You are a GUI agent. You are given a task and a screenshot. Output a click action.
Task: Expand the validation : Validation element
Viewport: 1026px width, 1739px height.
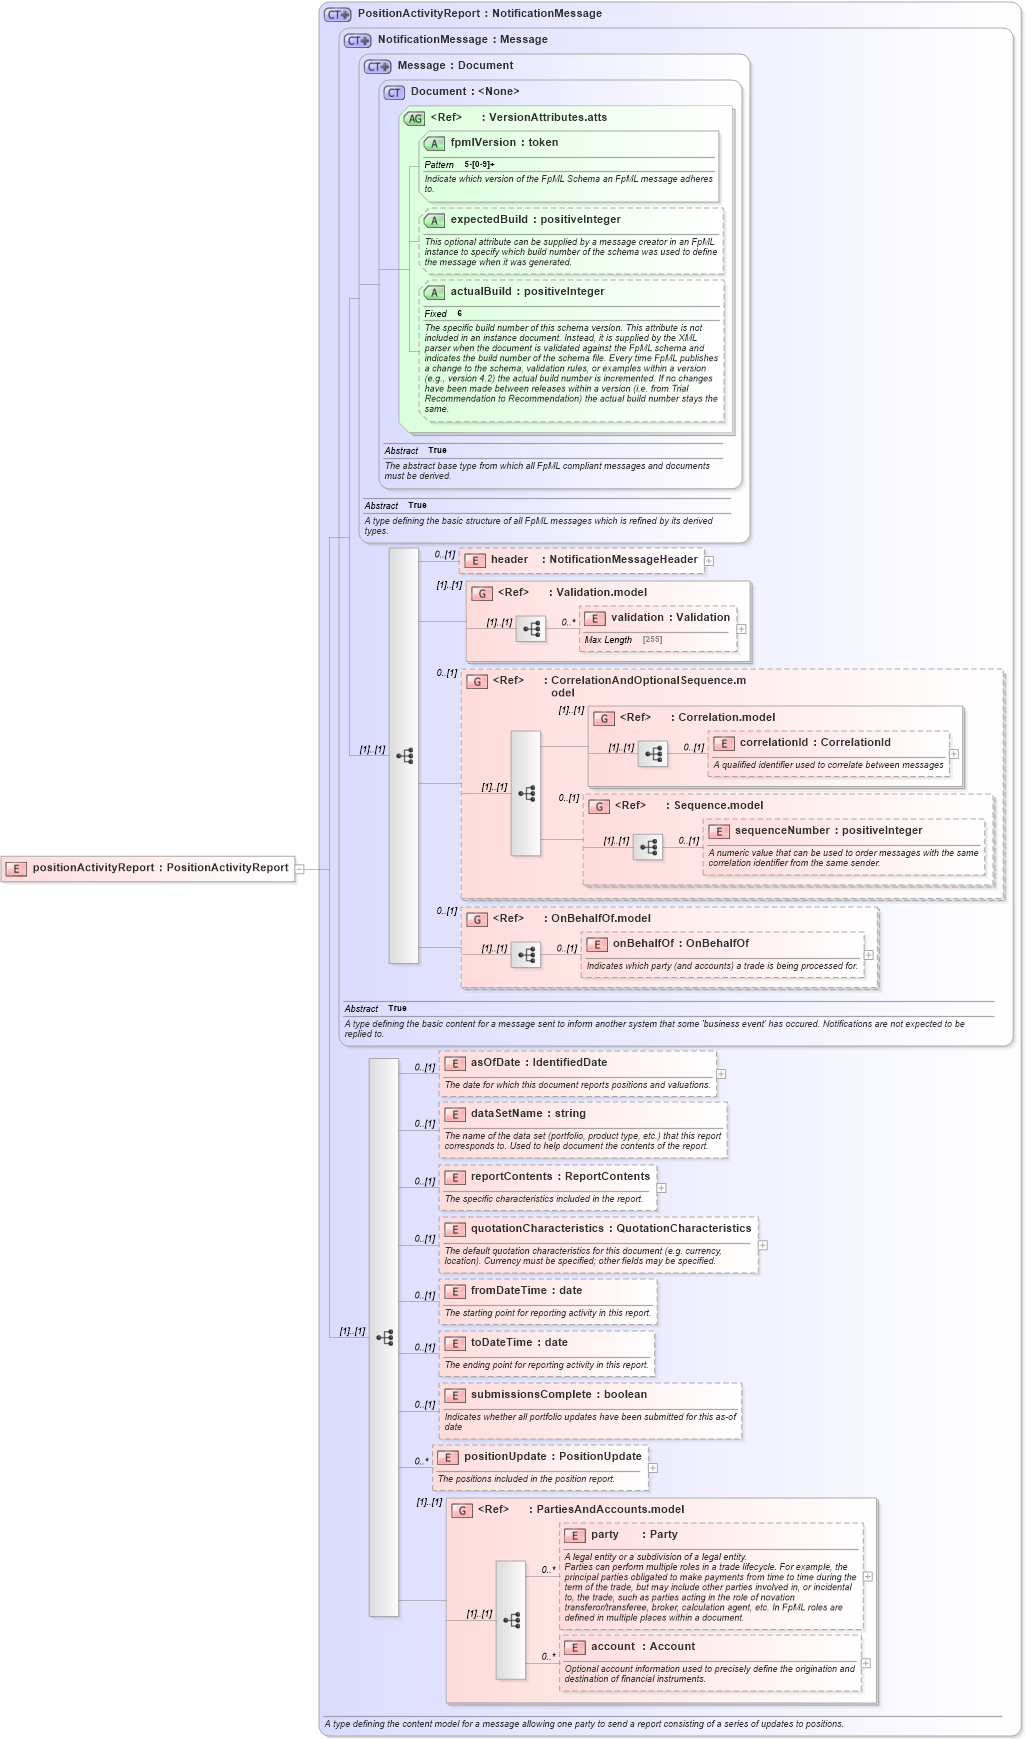[742, 629]
